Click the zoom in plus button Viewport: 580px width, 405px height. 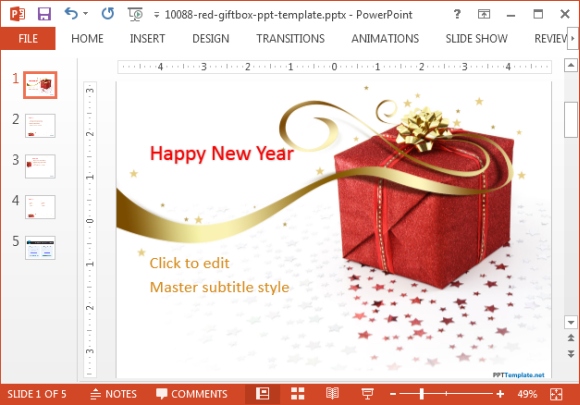point(500,394)
